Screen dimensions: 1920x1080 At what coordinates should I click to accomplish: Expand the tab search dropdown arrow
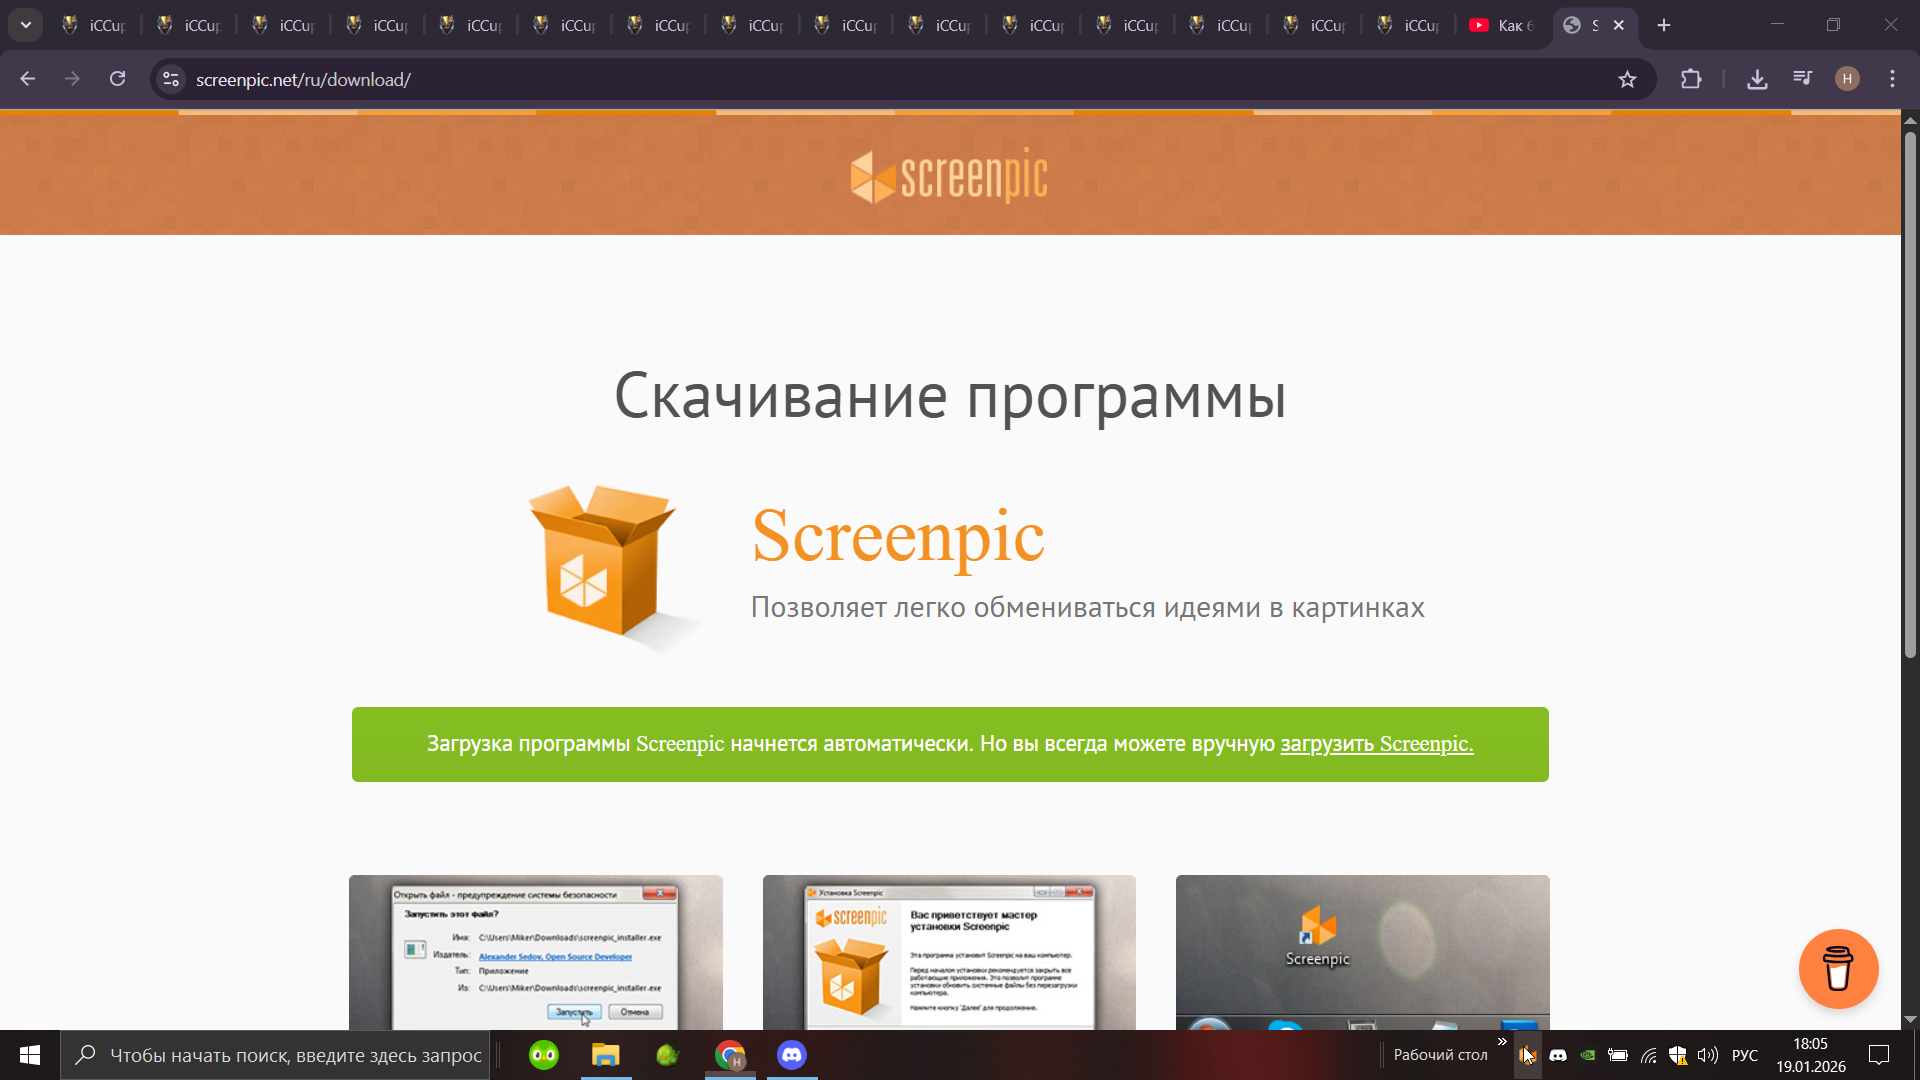(26, 25)
